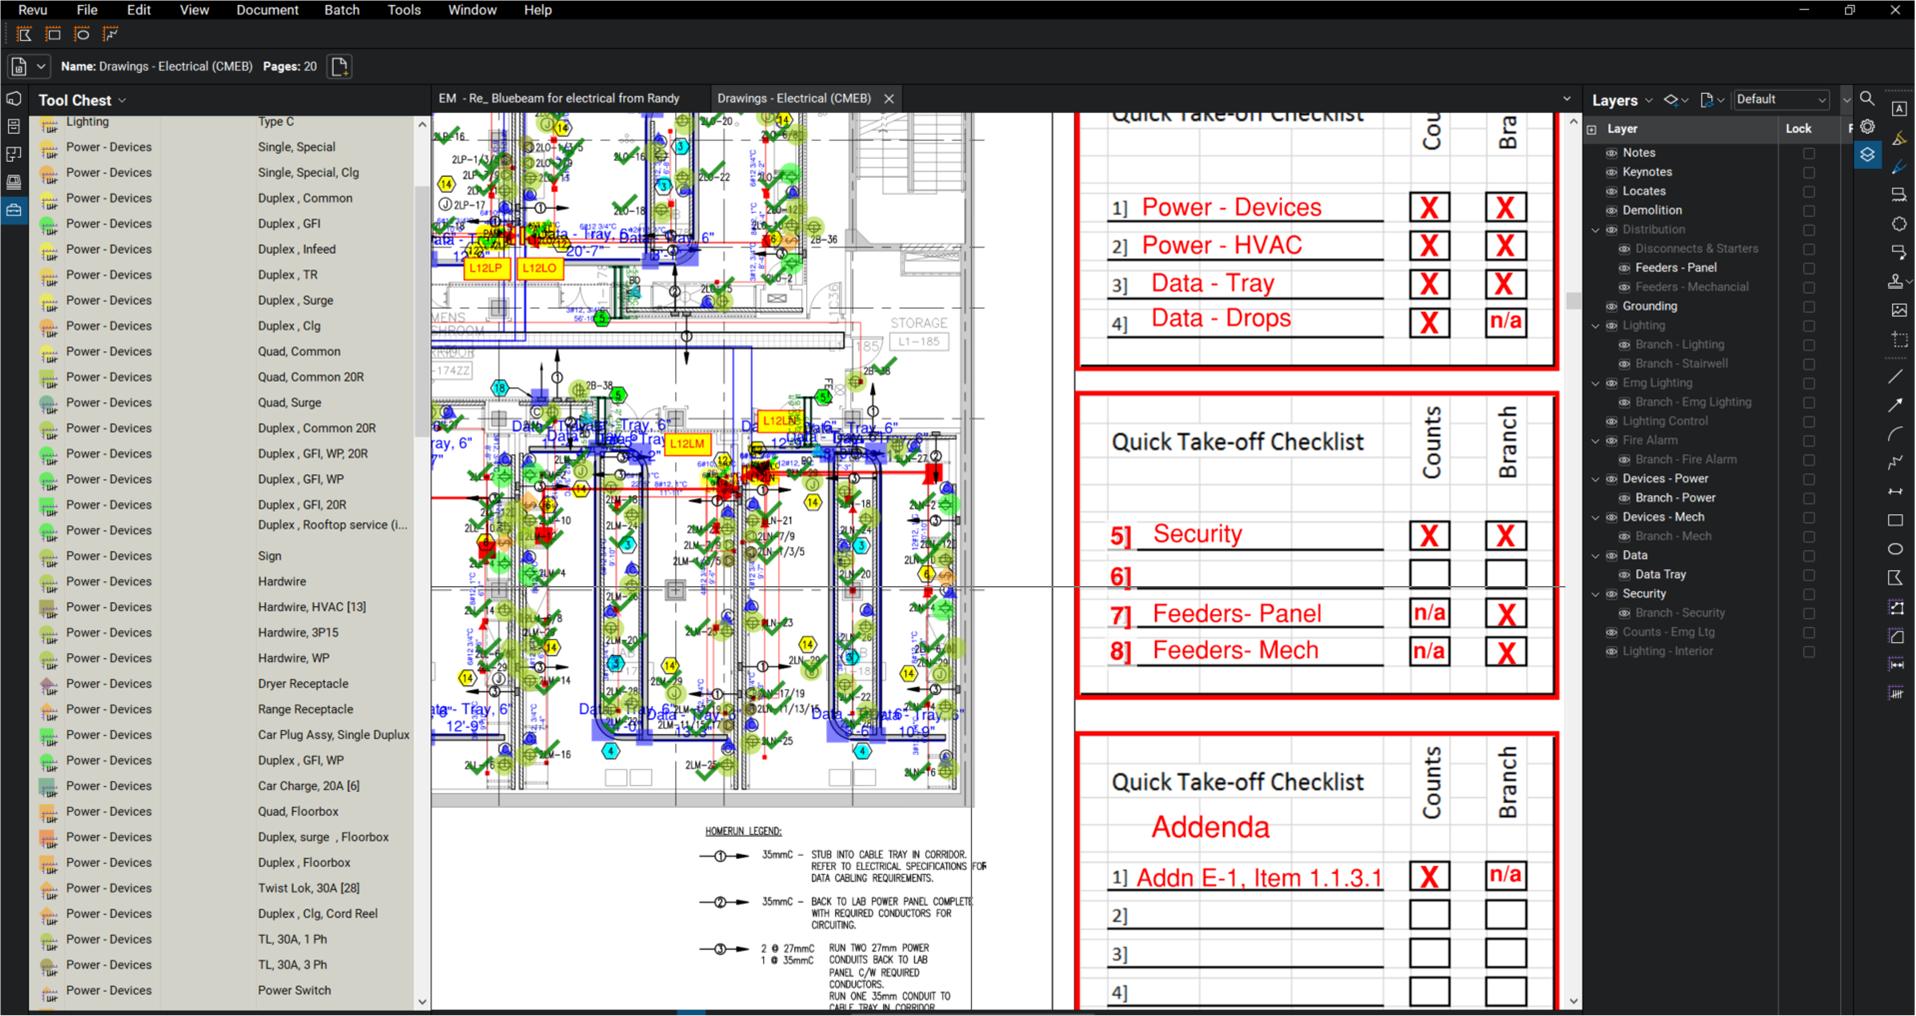1916x1016 pixels.
Task: Click the Add Layer button in the Layers panel
Action: click(1671, 100)
